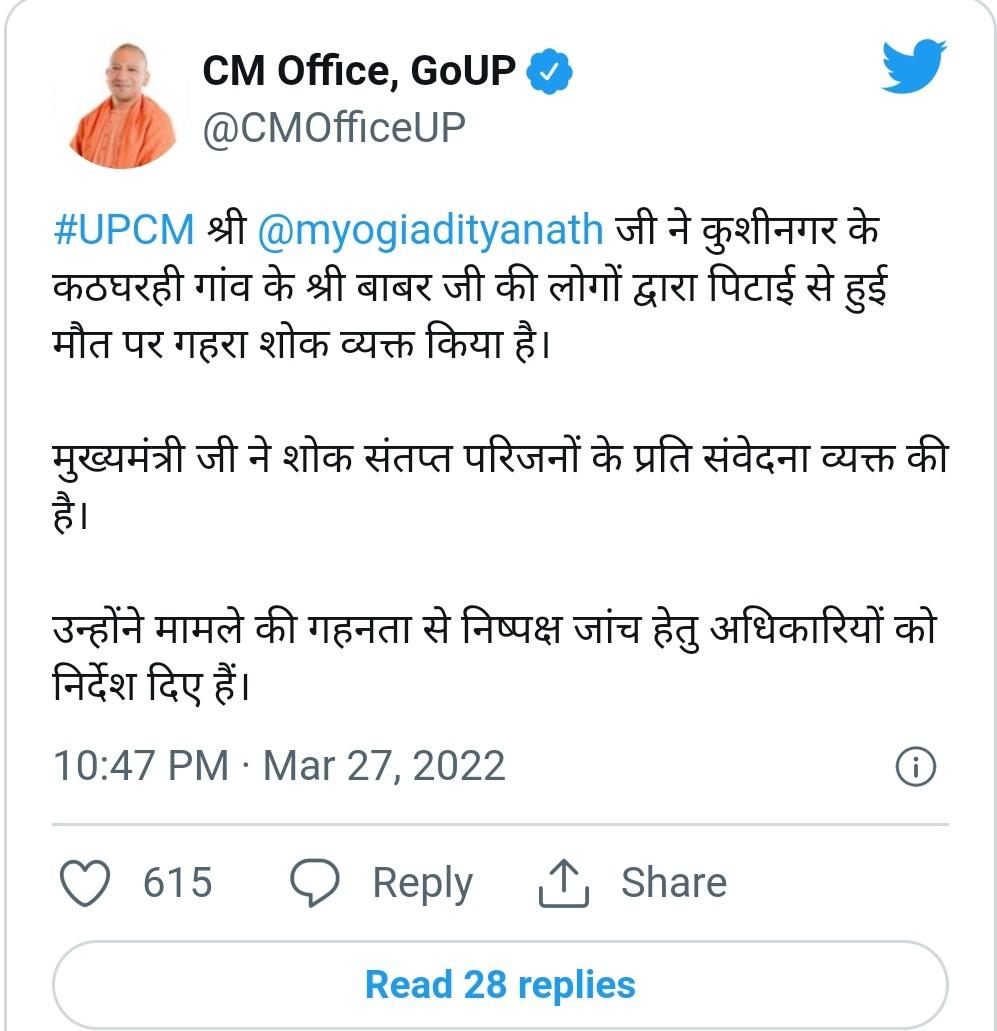Viewport: 997px width, 1031px height.
Task: Open the CM Office profile picture
Action: point(120,102)
